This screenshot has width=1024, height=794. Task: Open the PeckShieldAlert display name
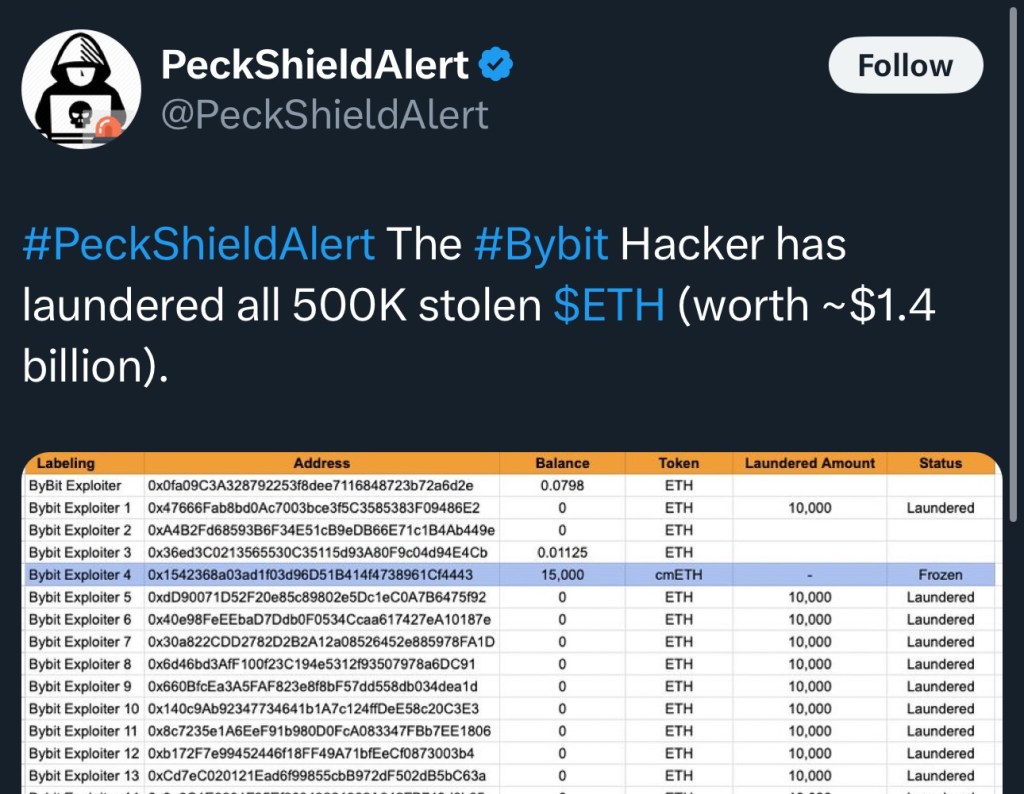pos(315,66)
